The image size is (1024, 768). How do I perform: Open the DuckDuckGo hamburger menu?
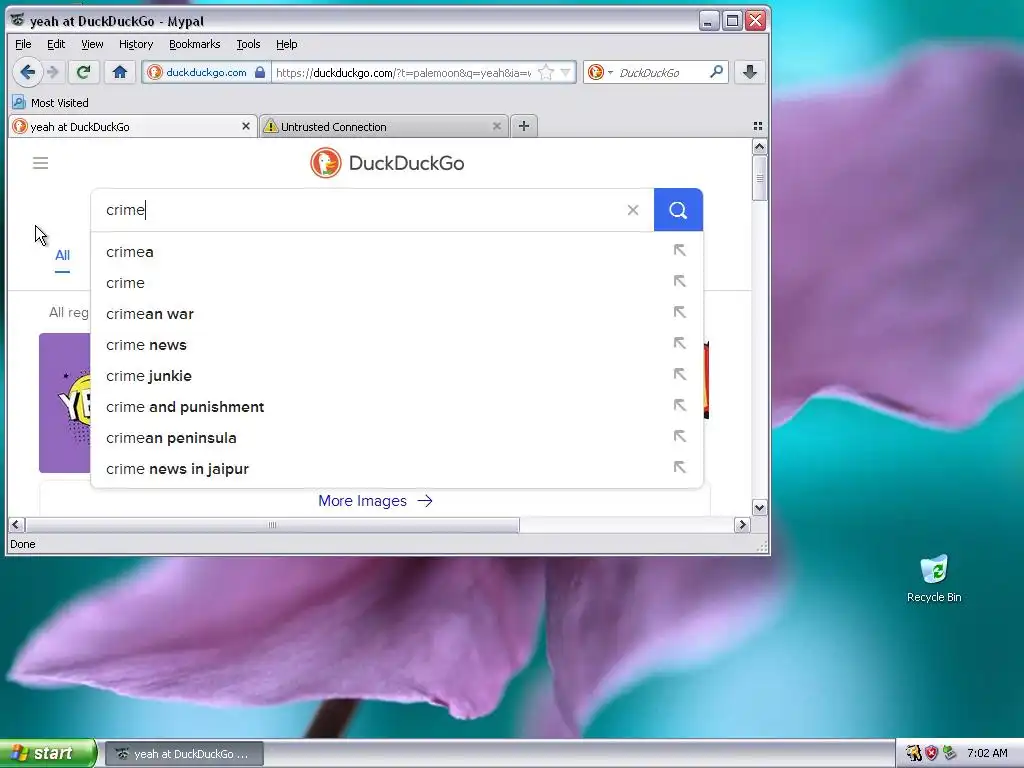[40, 163]
